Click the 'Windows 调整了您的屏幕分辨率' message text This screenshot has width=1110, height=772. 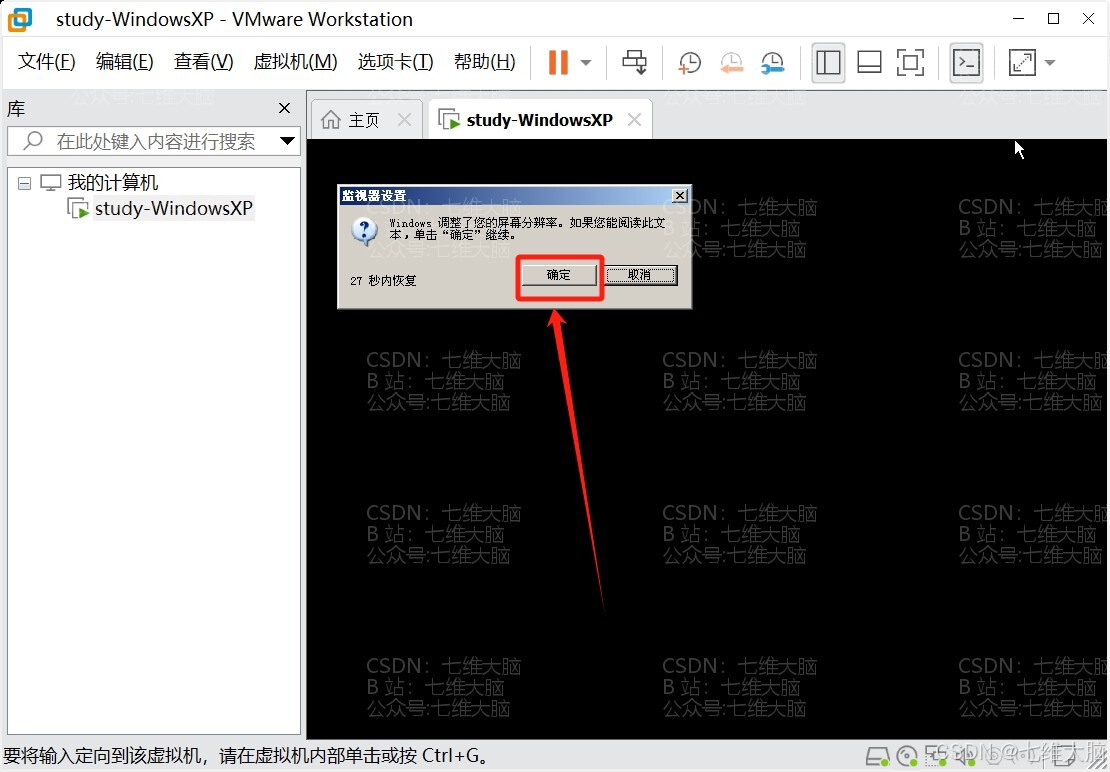(527, 228)
